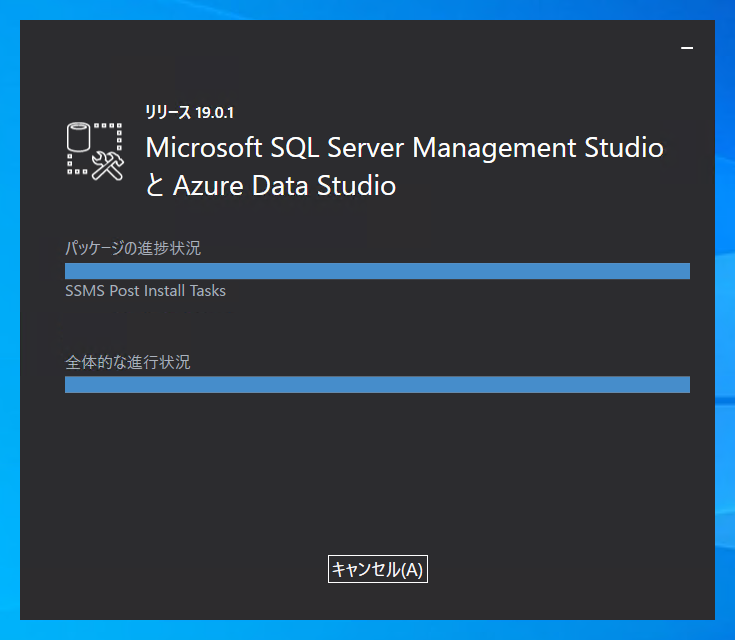Click the パッケージの進捗状況 label
This screenshot has height=640, width=735.
(133, 248)
